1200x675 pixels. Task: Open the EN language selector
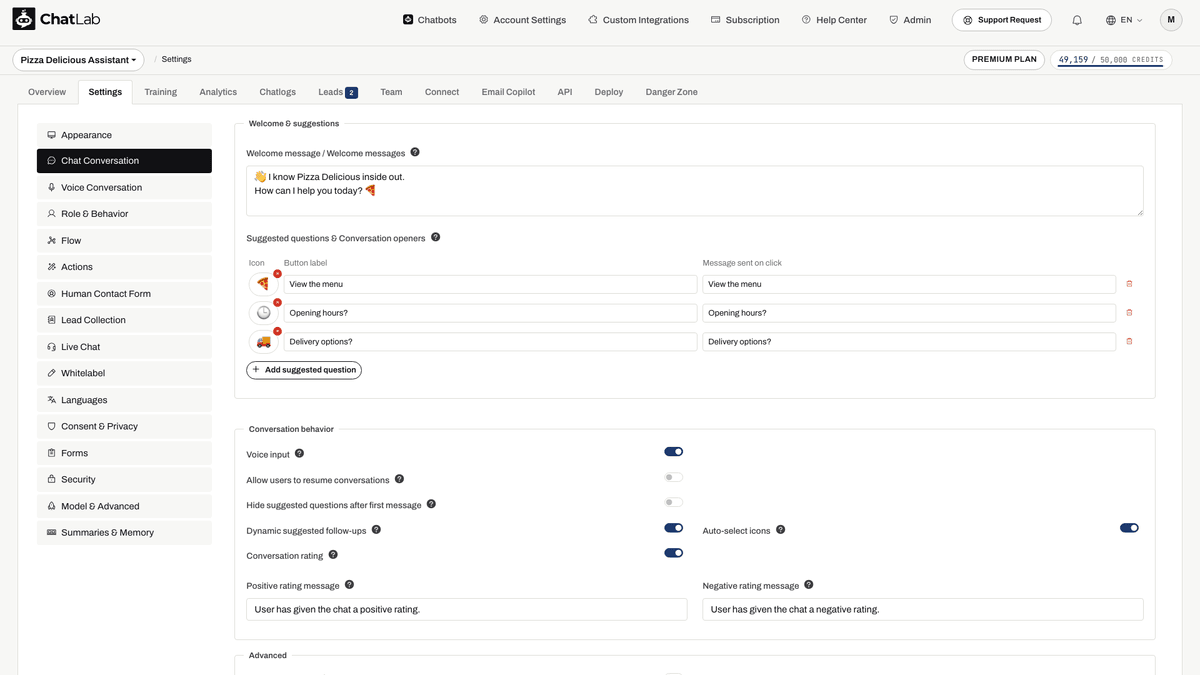click(x=1124, y=20)
